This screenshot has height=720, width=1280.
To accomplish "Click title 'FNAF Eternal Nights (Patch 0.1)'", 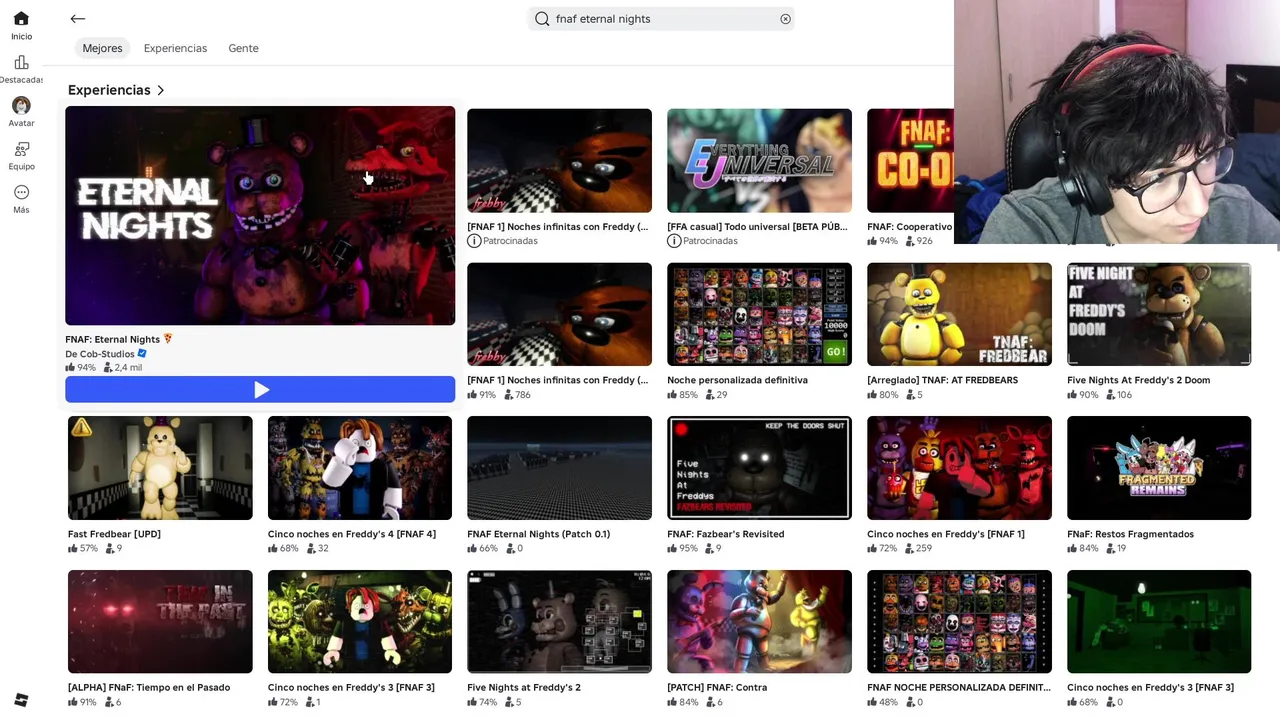I will pos(538,534).
